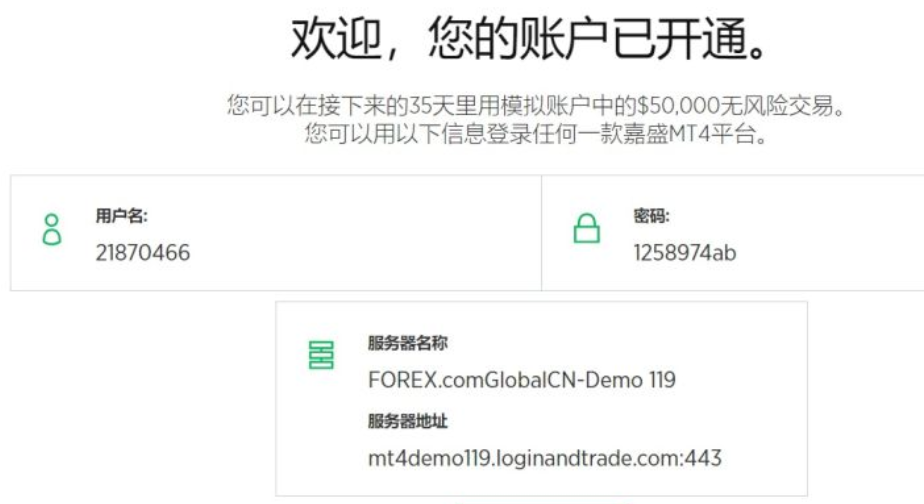Click the $50,000 demo account description line

click(536, 106)
